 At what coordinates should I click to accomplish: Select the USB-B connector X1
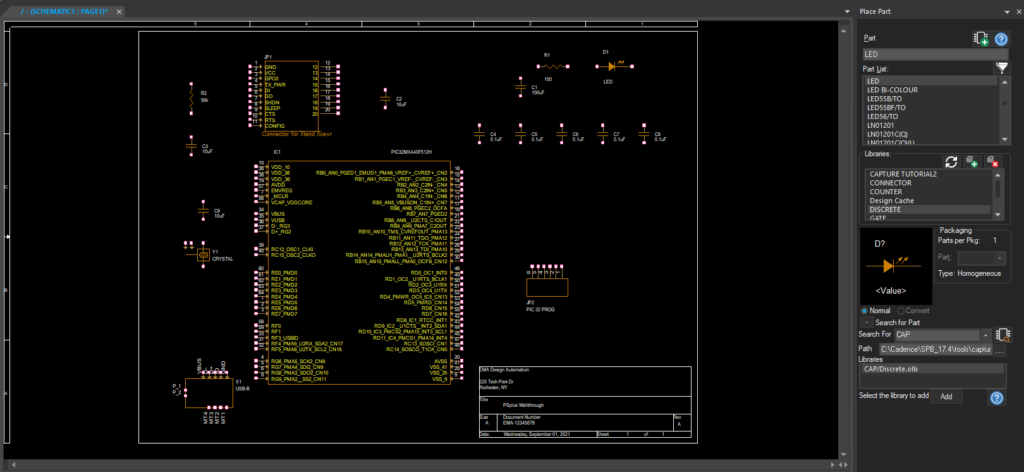tap(209, 393)
